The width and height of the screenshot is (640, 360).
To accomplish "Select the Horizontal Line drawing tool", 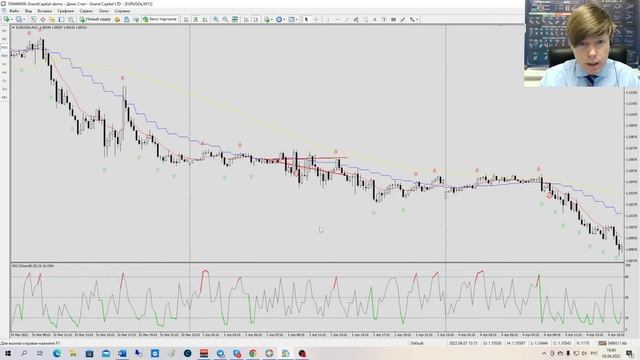I will point(337,19).
